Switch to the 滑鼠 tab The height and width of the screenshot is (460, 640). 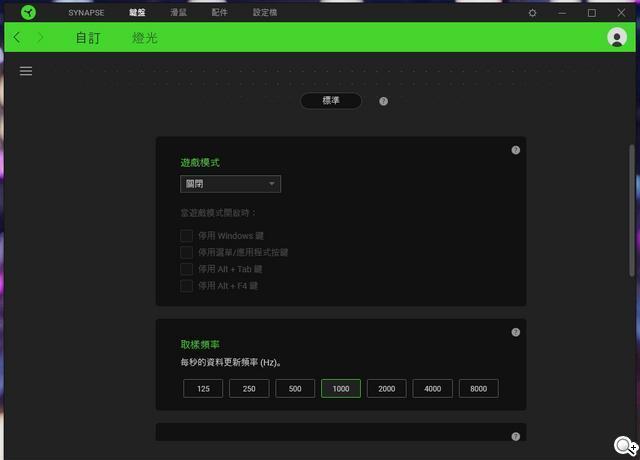[x=179, y=13]
